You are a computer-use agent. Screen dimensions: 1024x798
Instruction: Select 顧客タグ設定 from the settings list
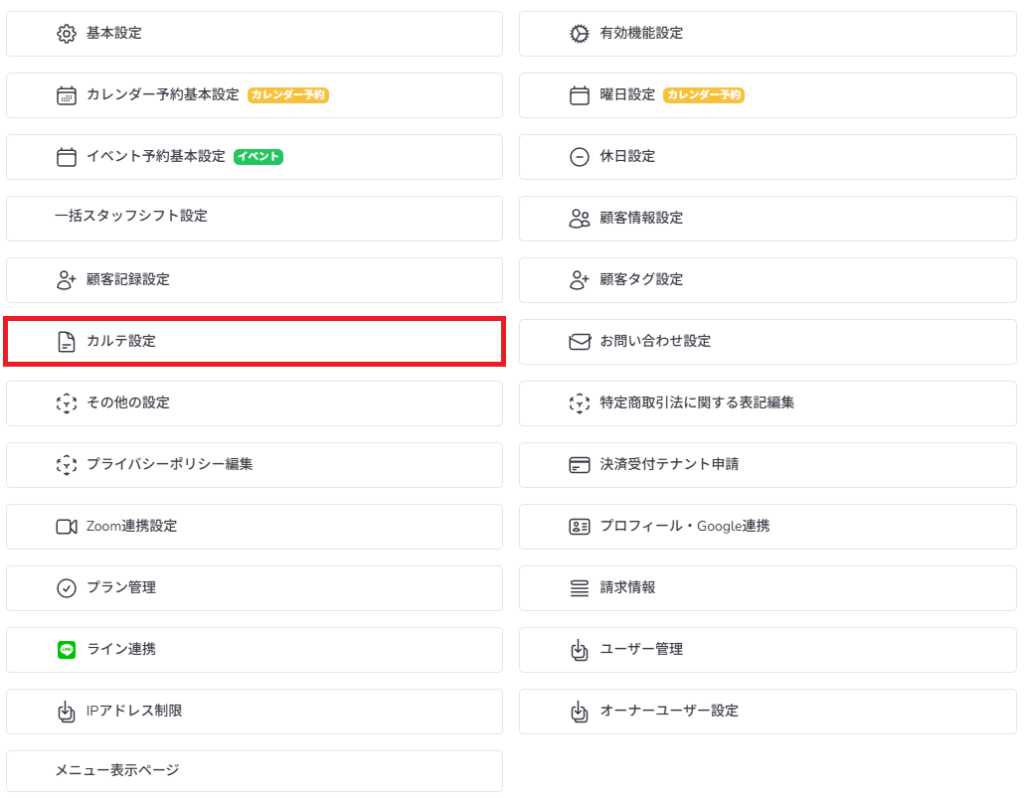641,280
